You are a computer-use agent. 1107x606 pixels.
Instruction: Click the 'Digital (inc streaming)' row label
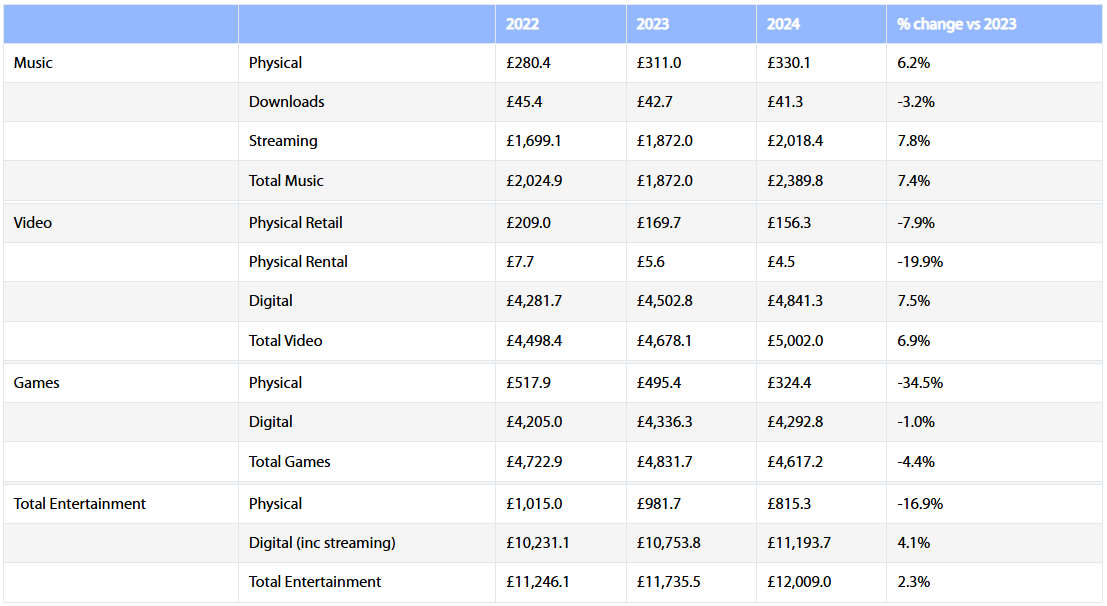322,543
